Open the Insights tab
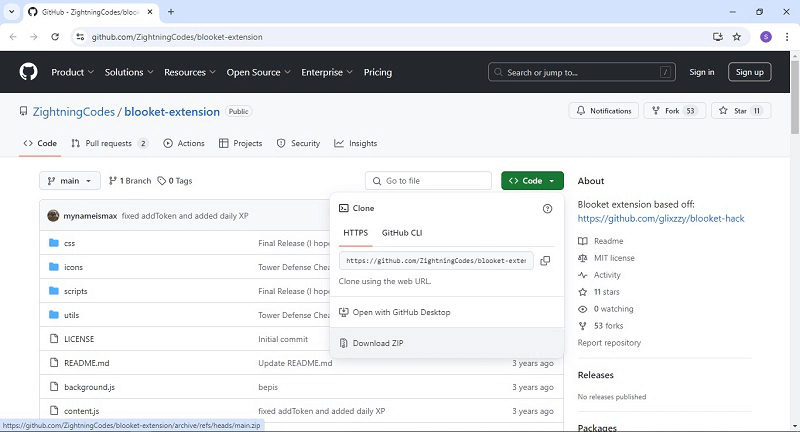Viewport: 800px width, 432px height. point(356,143)
